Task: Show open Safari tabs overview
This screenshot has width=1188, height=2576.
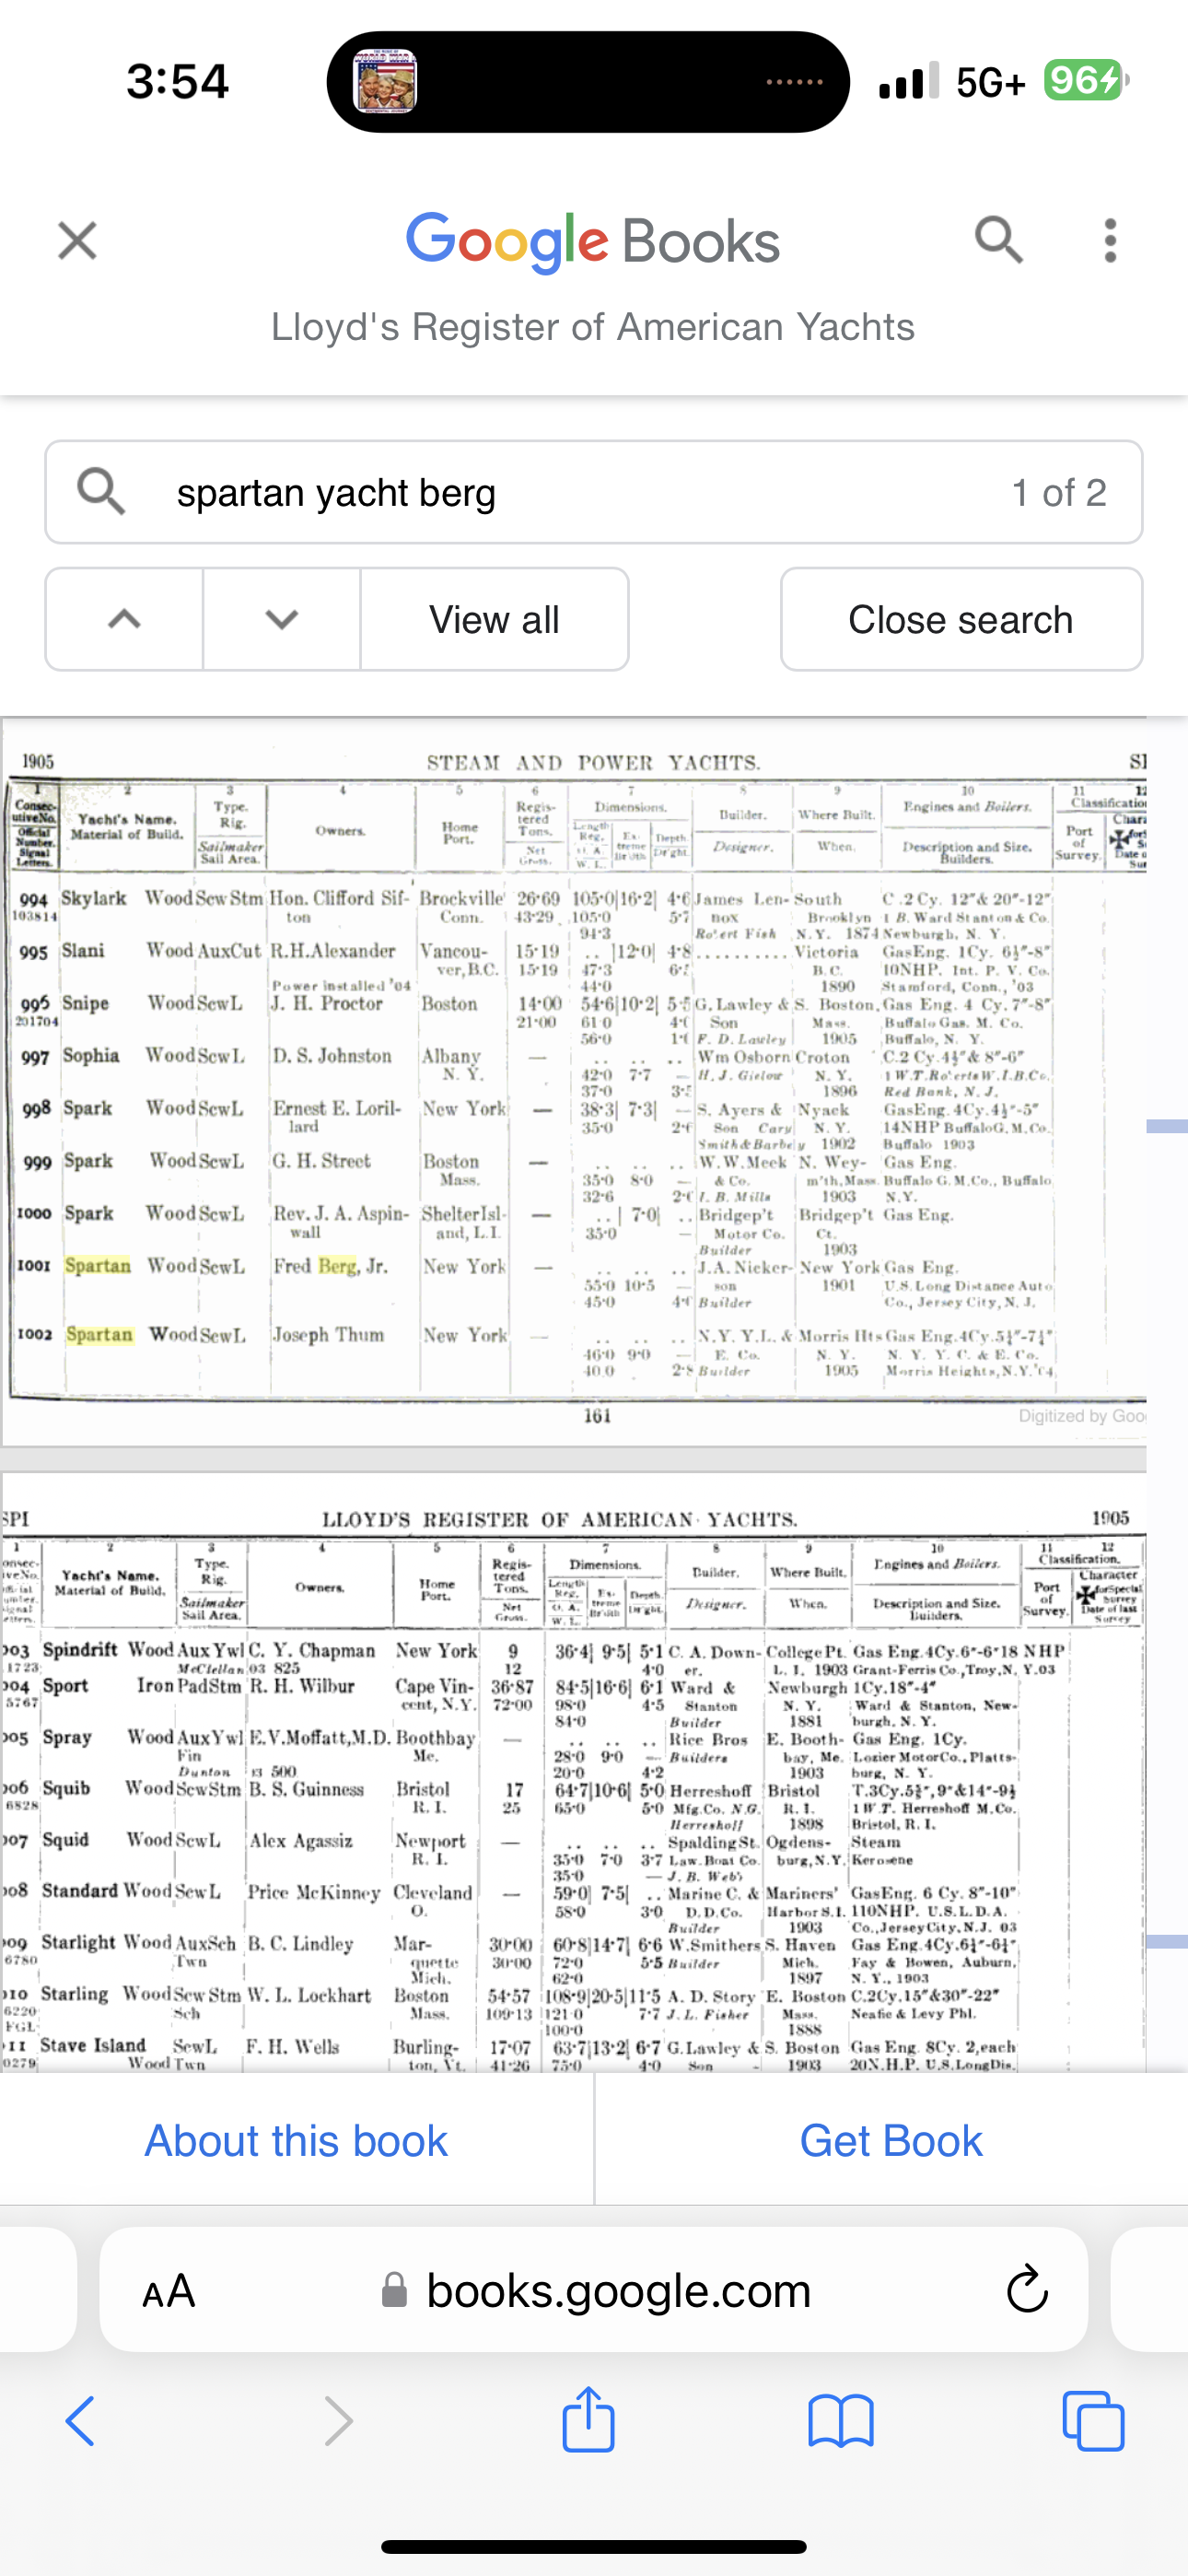Action: point(1094,2422)
